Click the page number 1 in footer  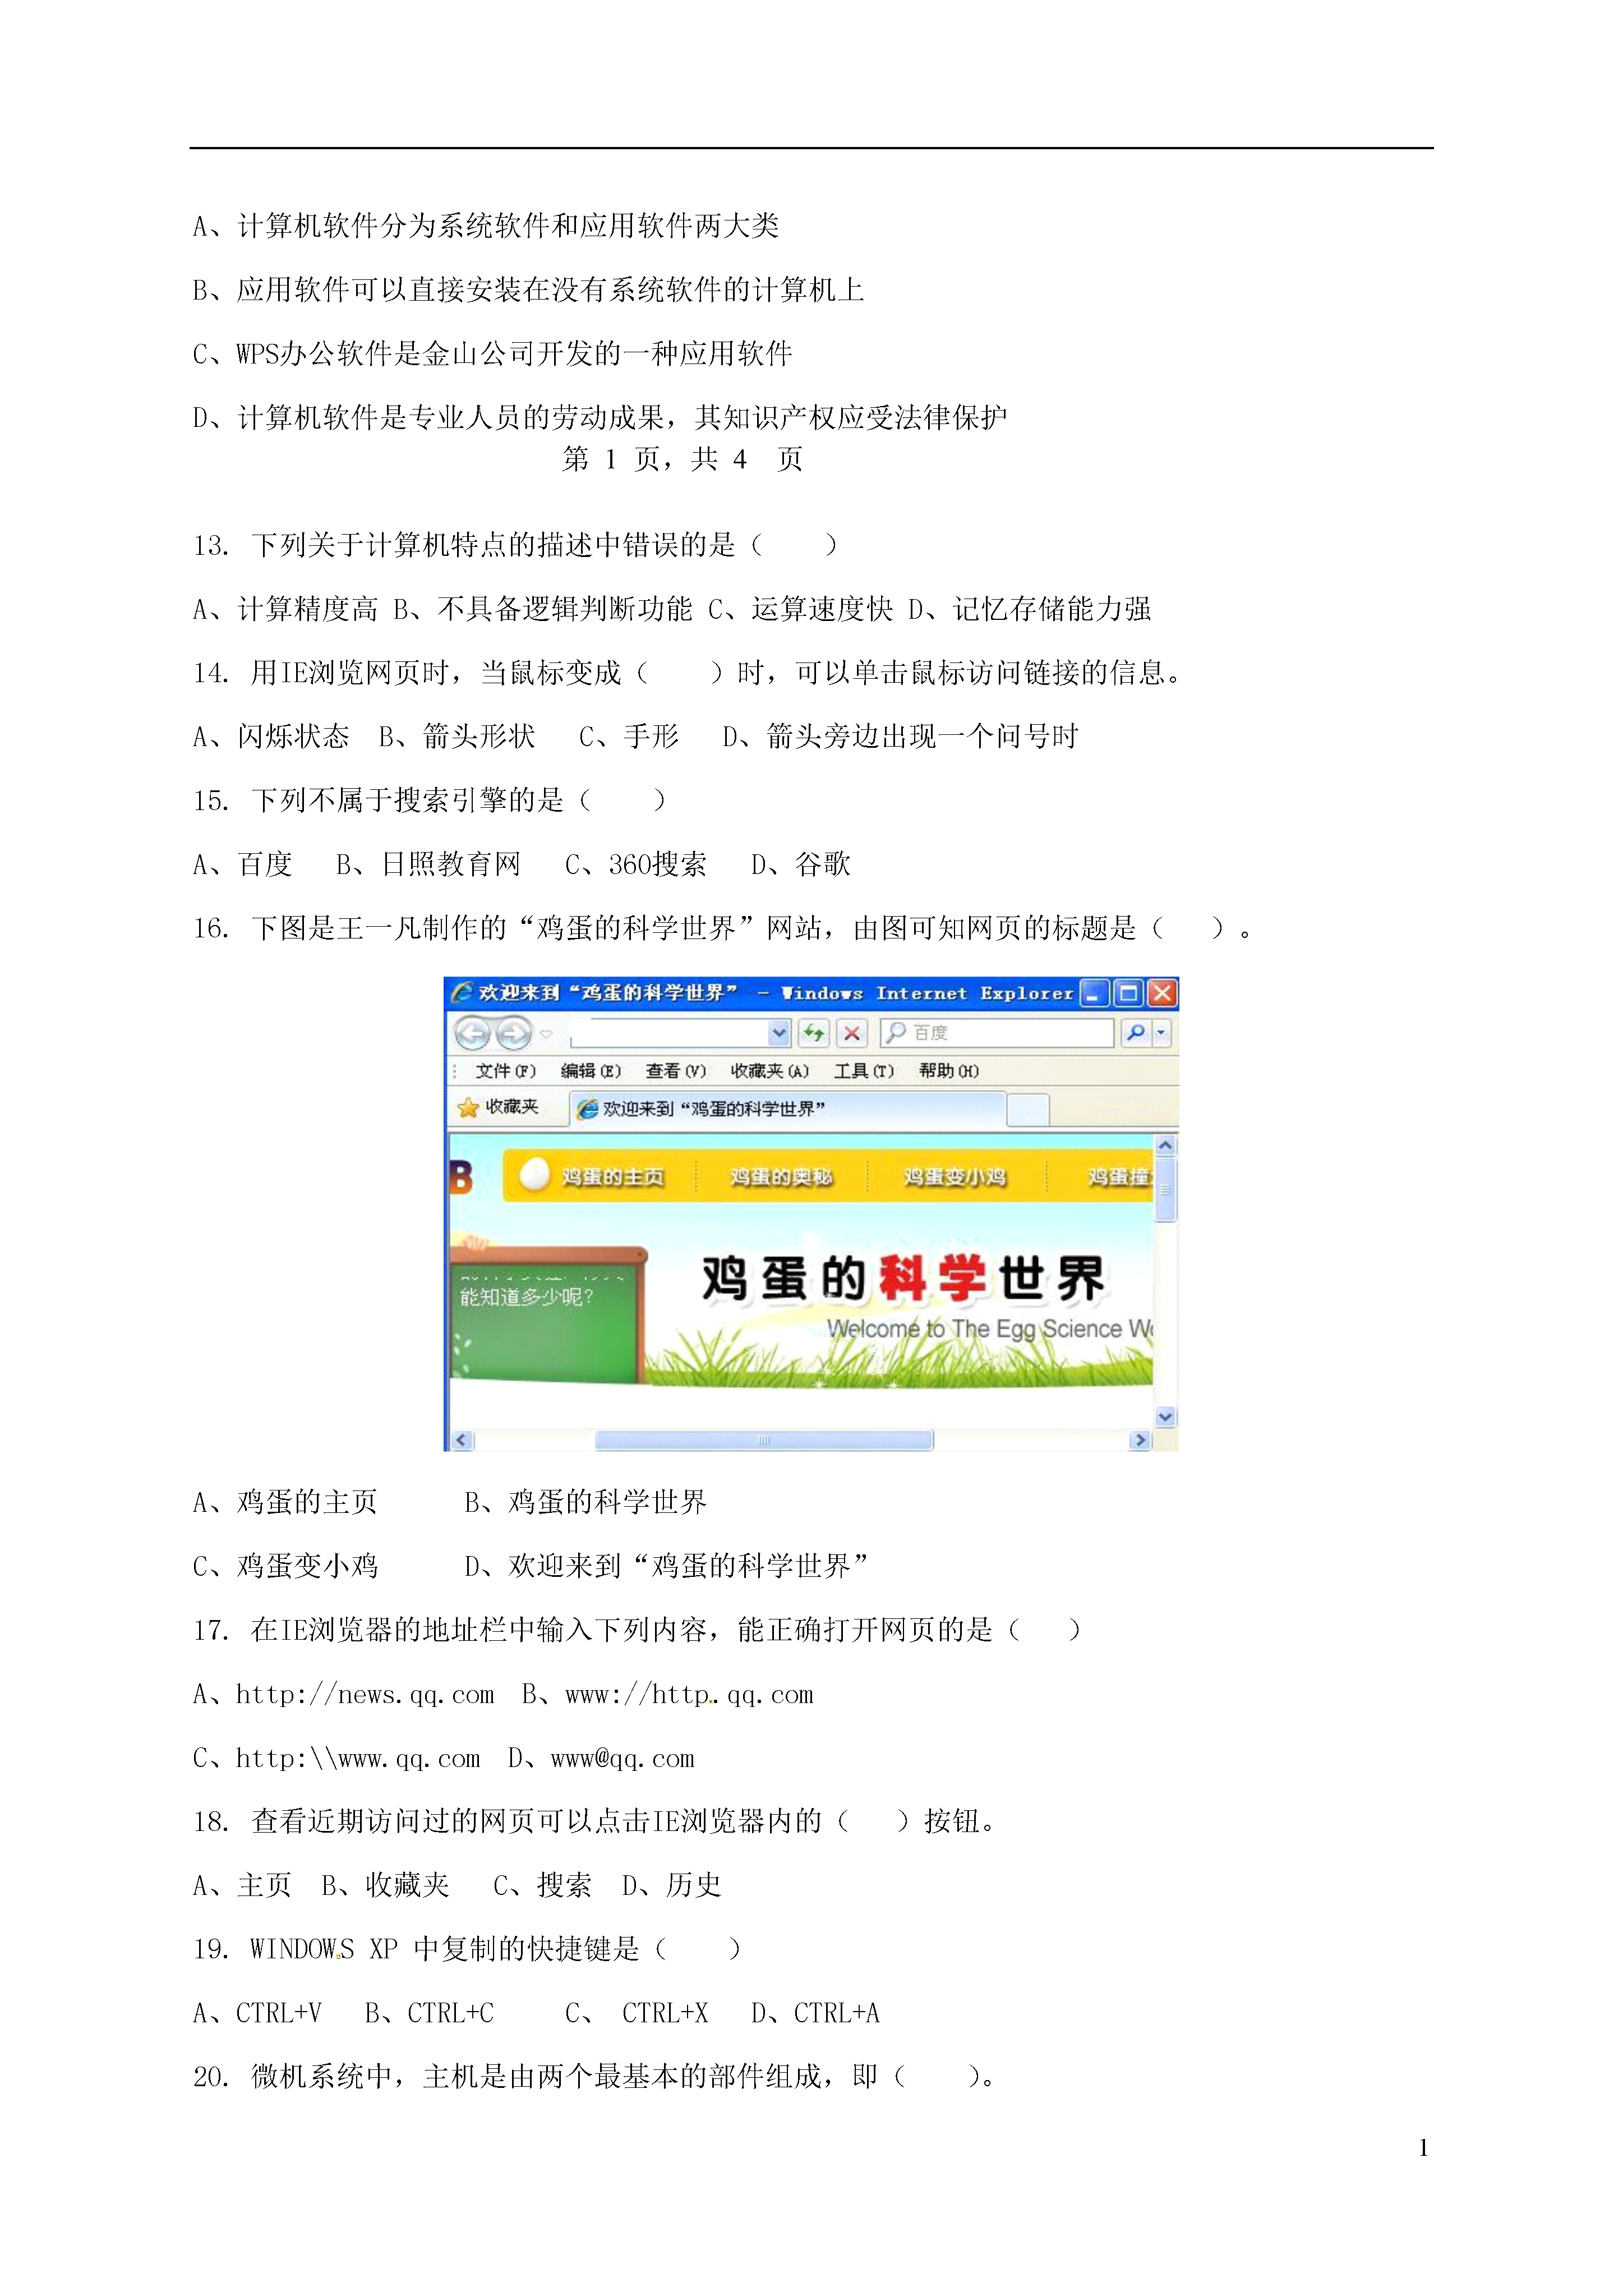pos(1423,2147)
